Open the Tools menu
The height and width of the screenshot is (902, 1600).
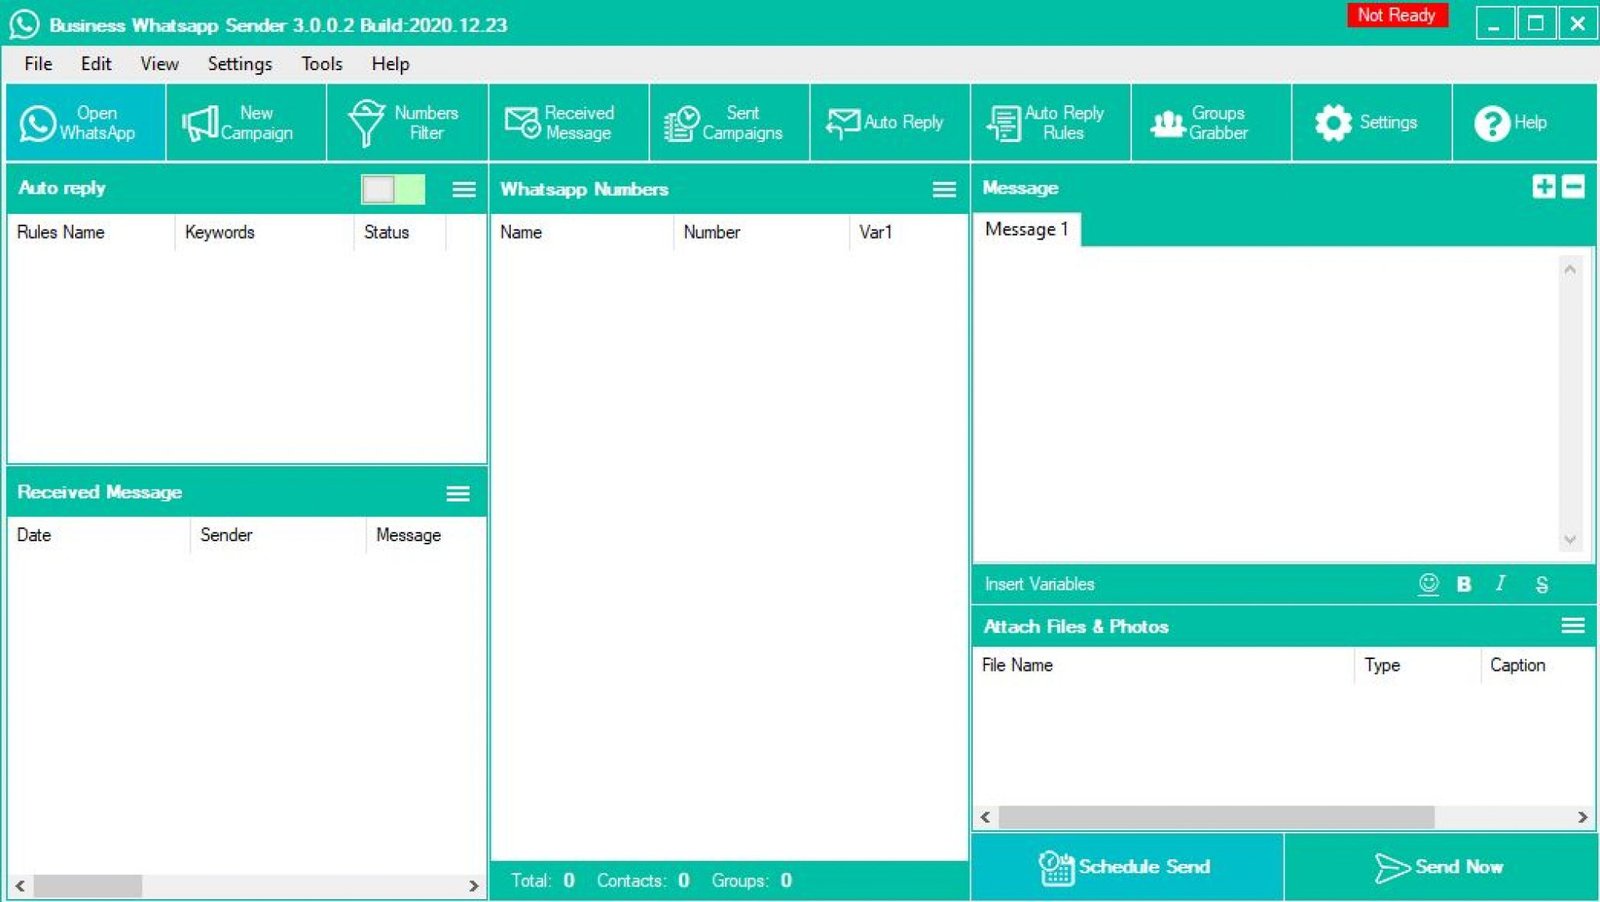pos(321,64)
